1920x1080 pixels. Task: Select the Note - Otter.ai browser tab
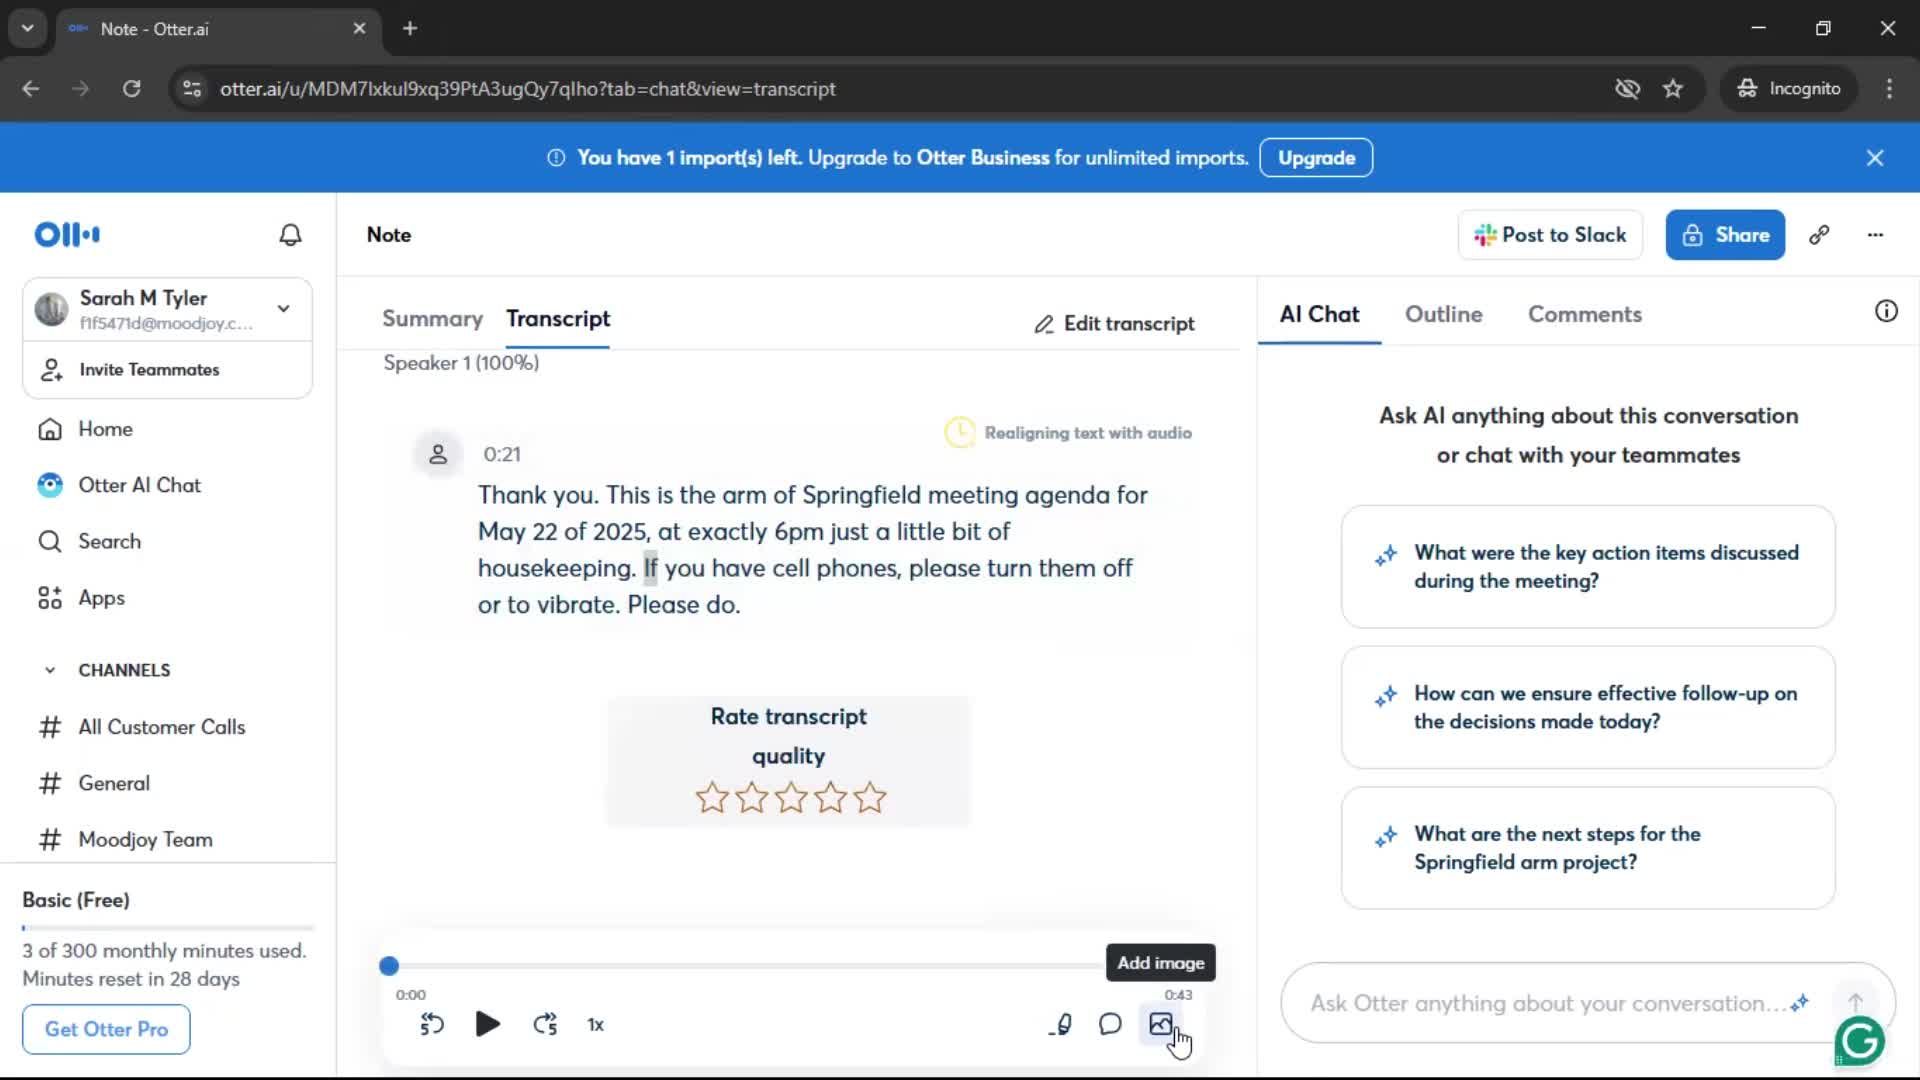tap(216, 29)
